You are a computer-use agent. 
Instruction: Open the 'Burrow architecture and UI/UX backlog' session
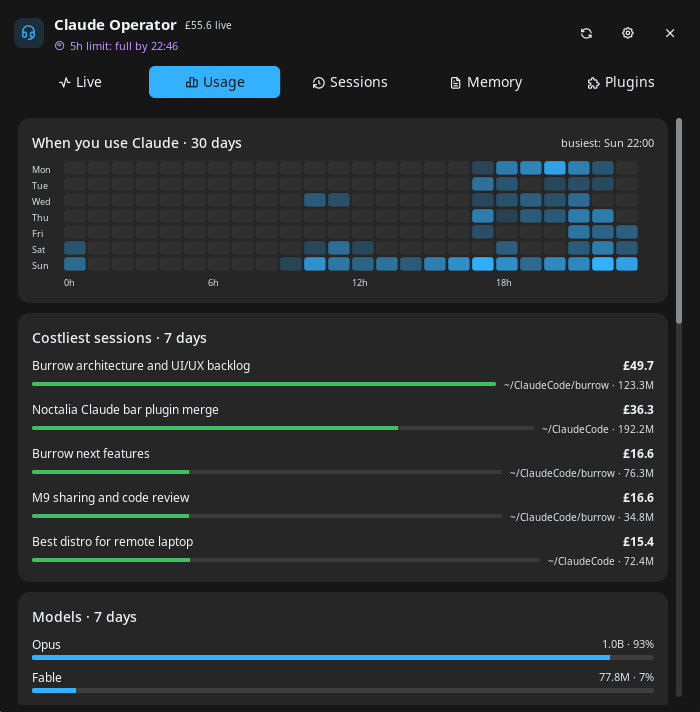click(141, 366)
